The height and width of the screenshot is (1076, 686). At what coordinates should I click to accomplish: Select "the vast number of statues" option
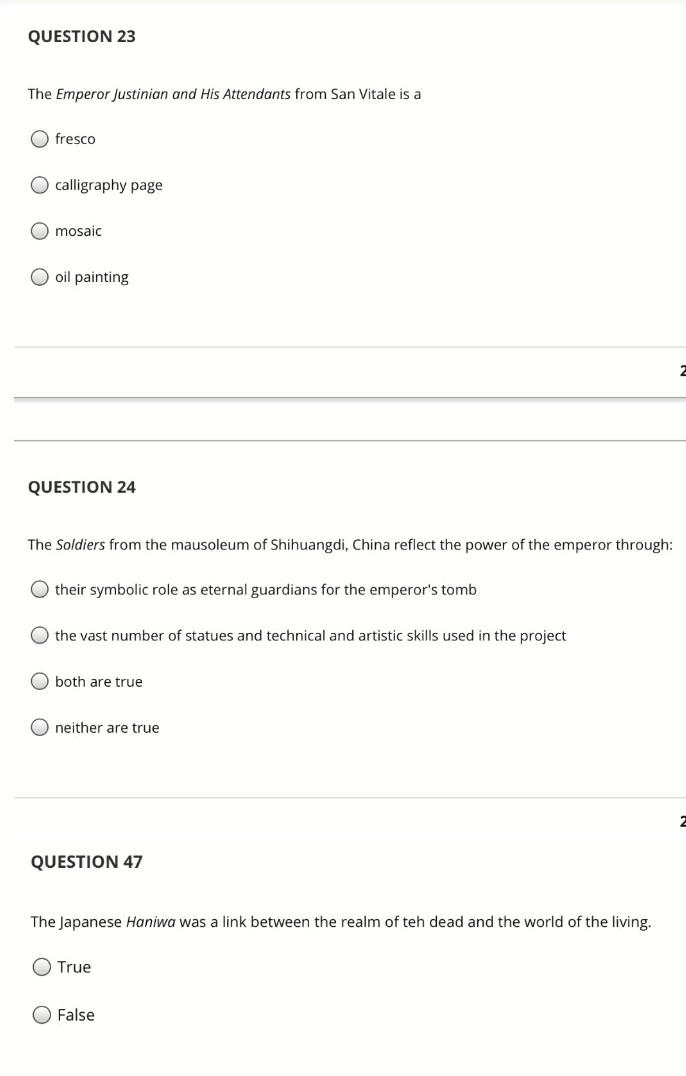(40, 635)
